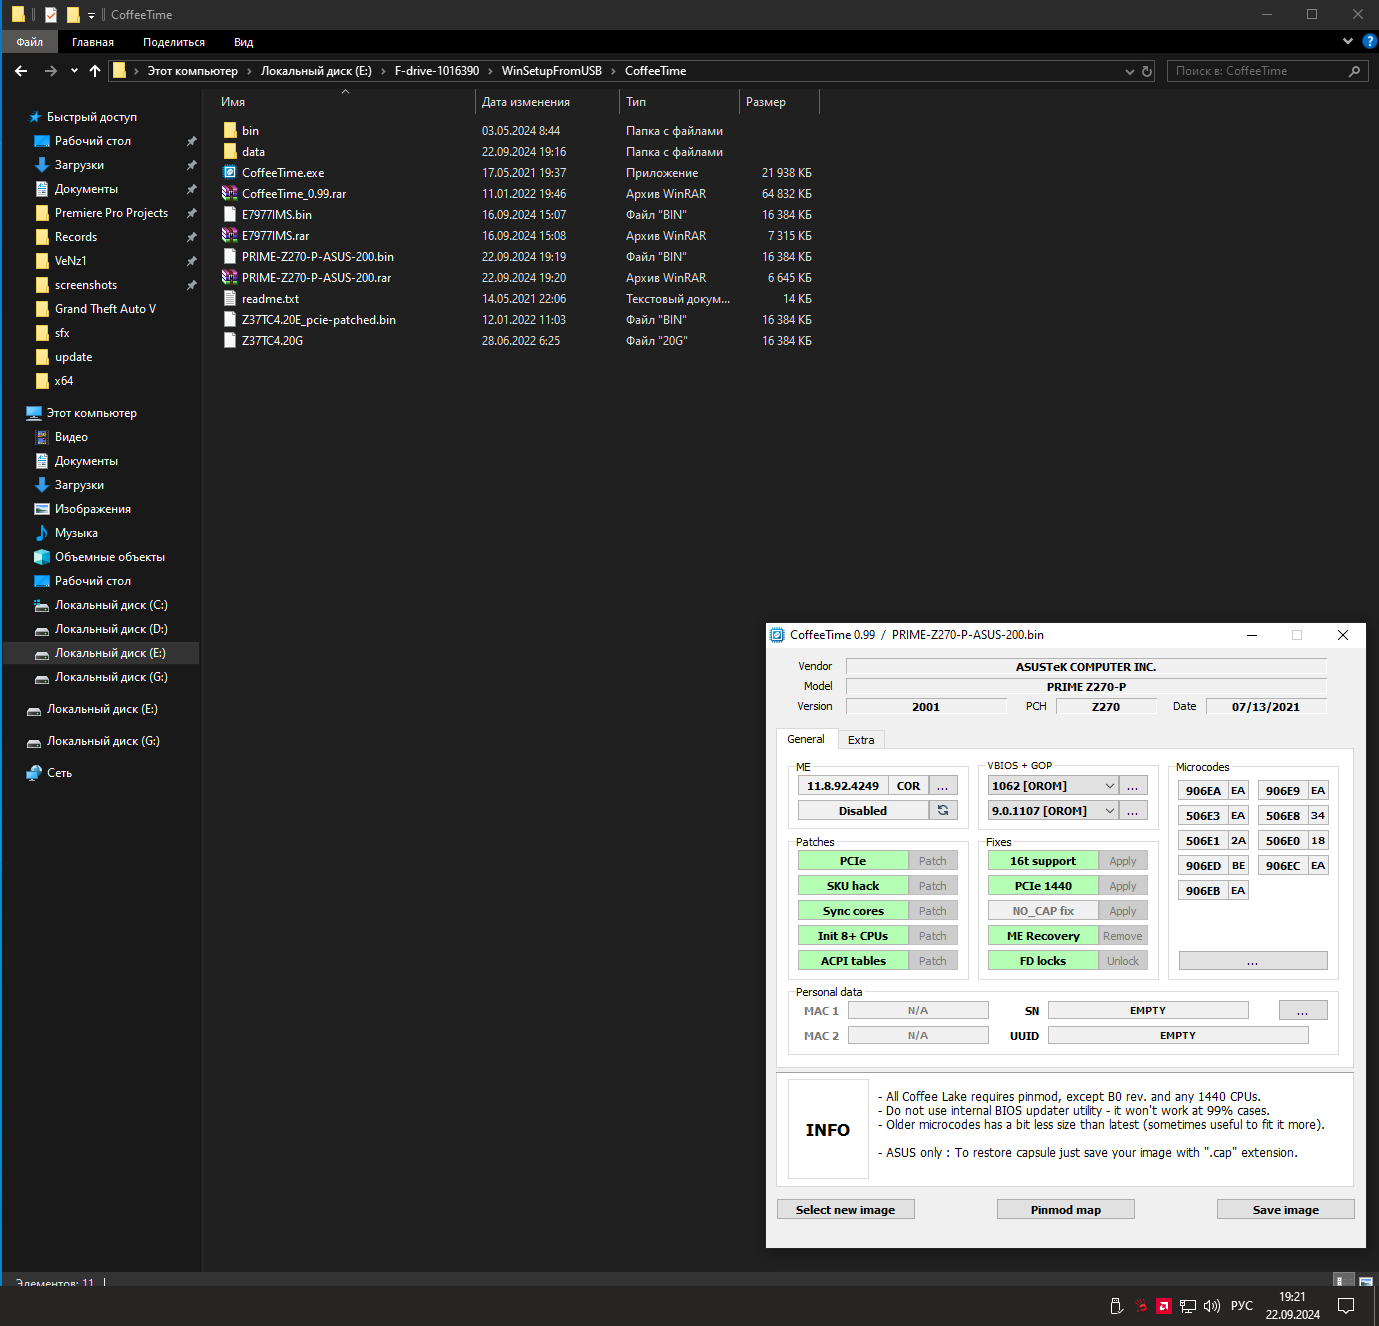Select Локальный диск (C:) in the sidebar
This screenshot has width=1379, height=1326.
tap(111, 605)
